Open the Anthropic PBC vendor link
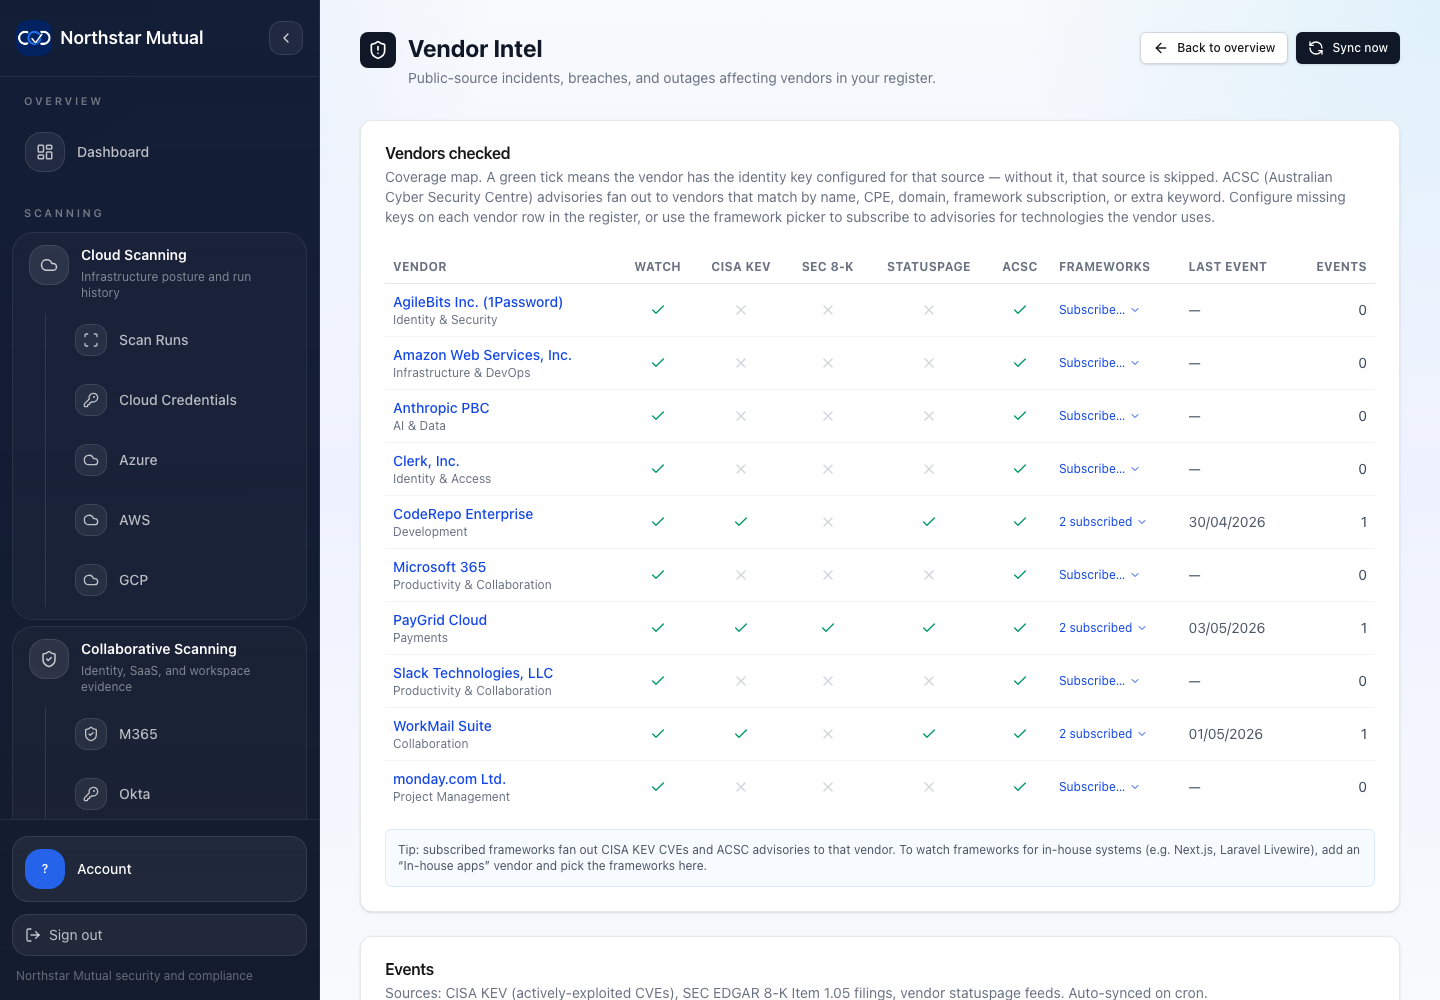 pyautogui.click(x=441, y=408)
